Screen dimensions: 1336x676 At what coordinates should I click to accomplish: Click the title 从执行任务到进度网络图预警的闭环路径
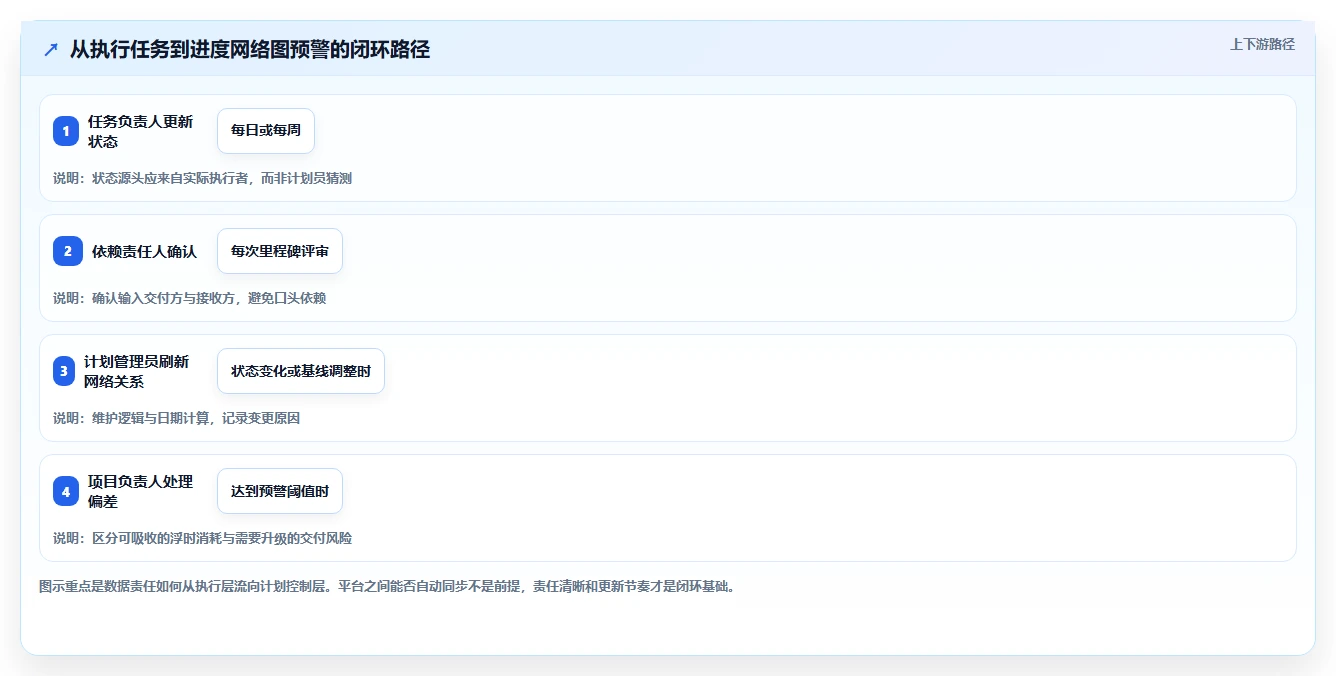250,49
